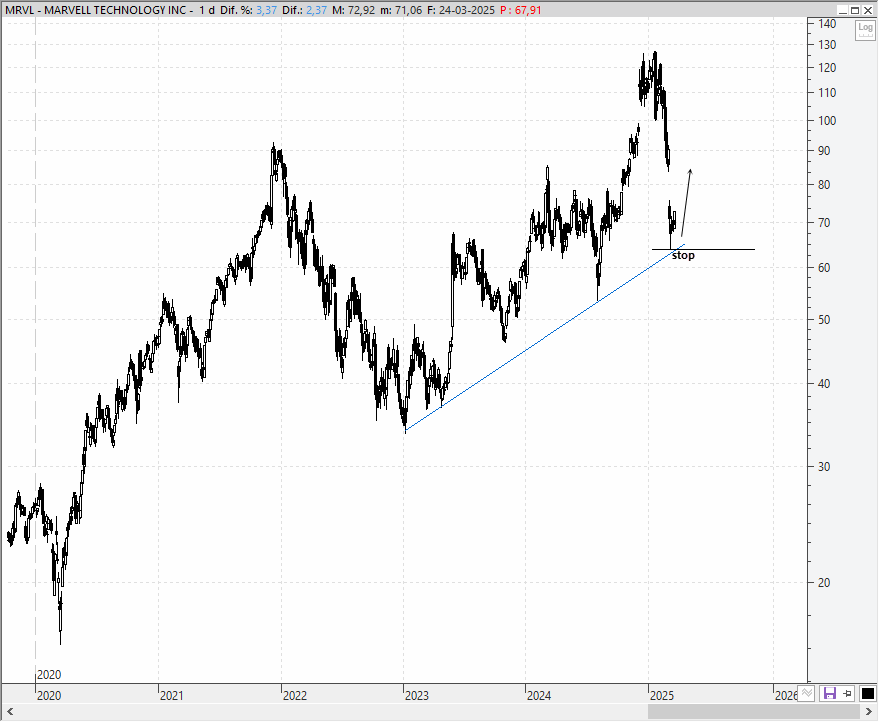
Task: Close the MRVL chart window
Action: tap(868, 10)
